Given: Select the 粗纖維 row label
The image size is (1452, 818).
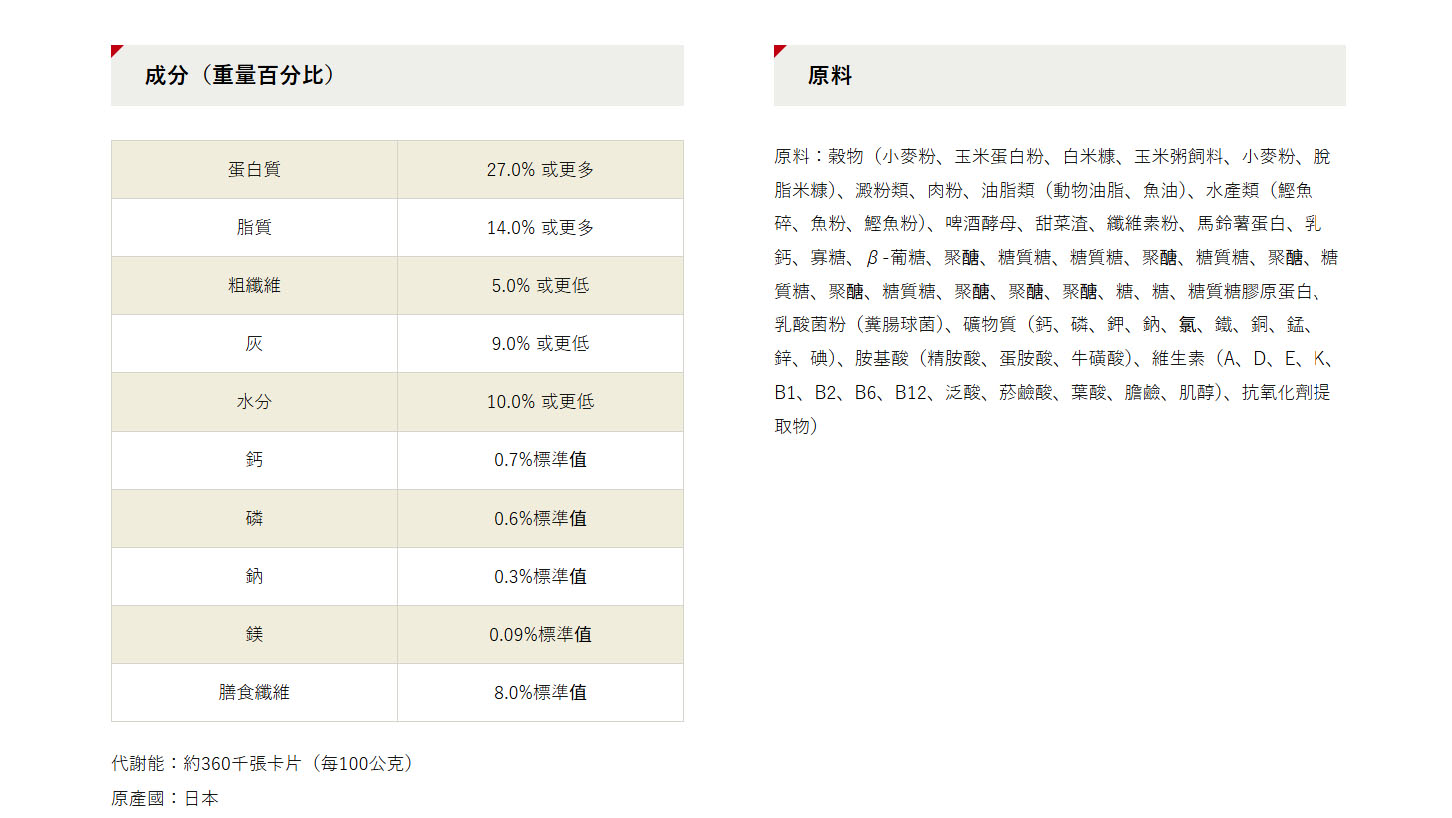Looking at the screenshot, I should [254, 286].
